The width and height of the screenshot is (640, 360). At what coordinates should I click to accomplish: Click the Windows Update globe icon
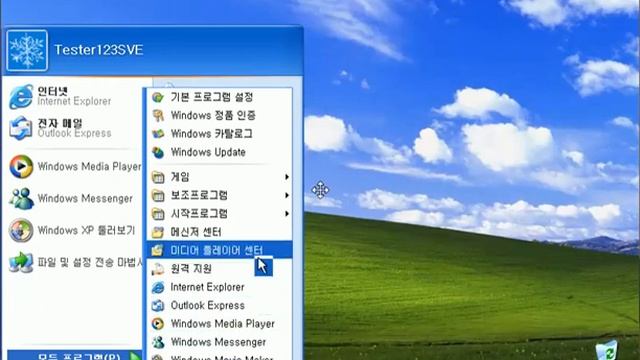pyautogui.click(x=158, y=152)
